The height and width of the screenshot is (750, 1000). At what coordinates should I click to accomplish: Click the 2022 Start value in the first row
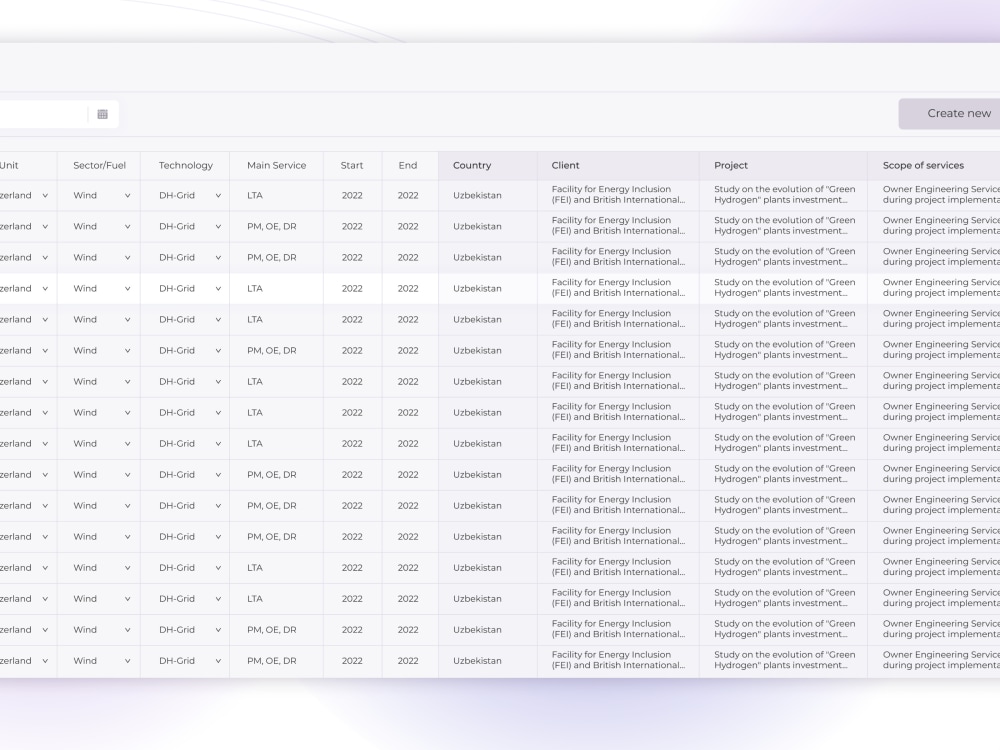(352, 195)
